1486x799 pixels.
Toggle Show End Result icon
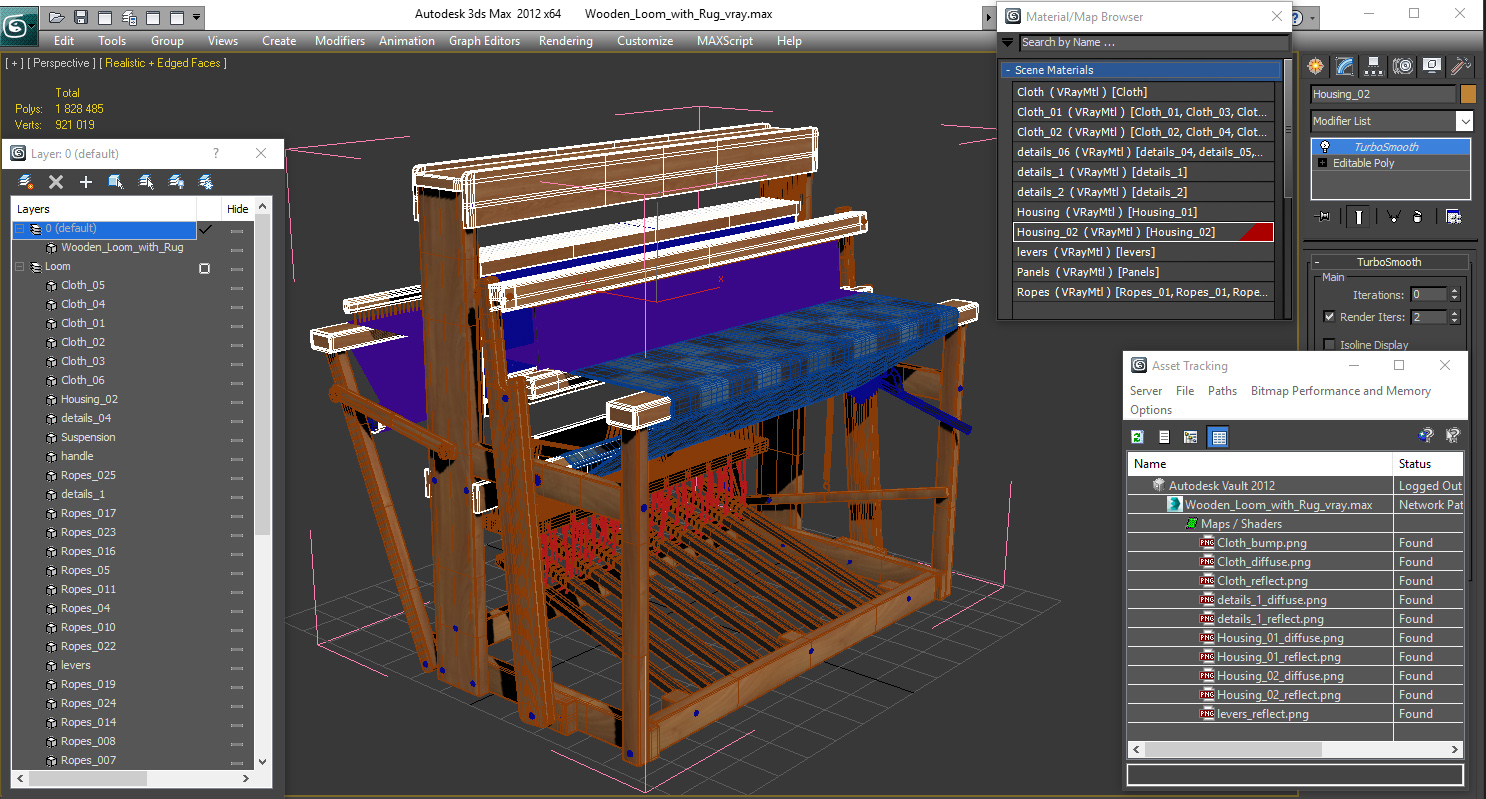[x=1358, y=217]
